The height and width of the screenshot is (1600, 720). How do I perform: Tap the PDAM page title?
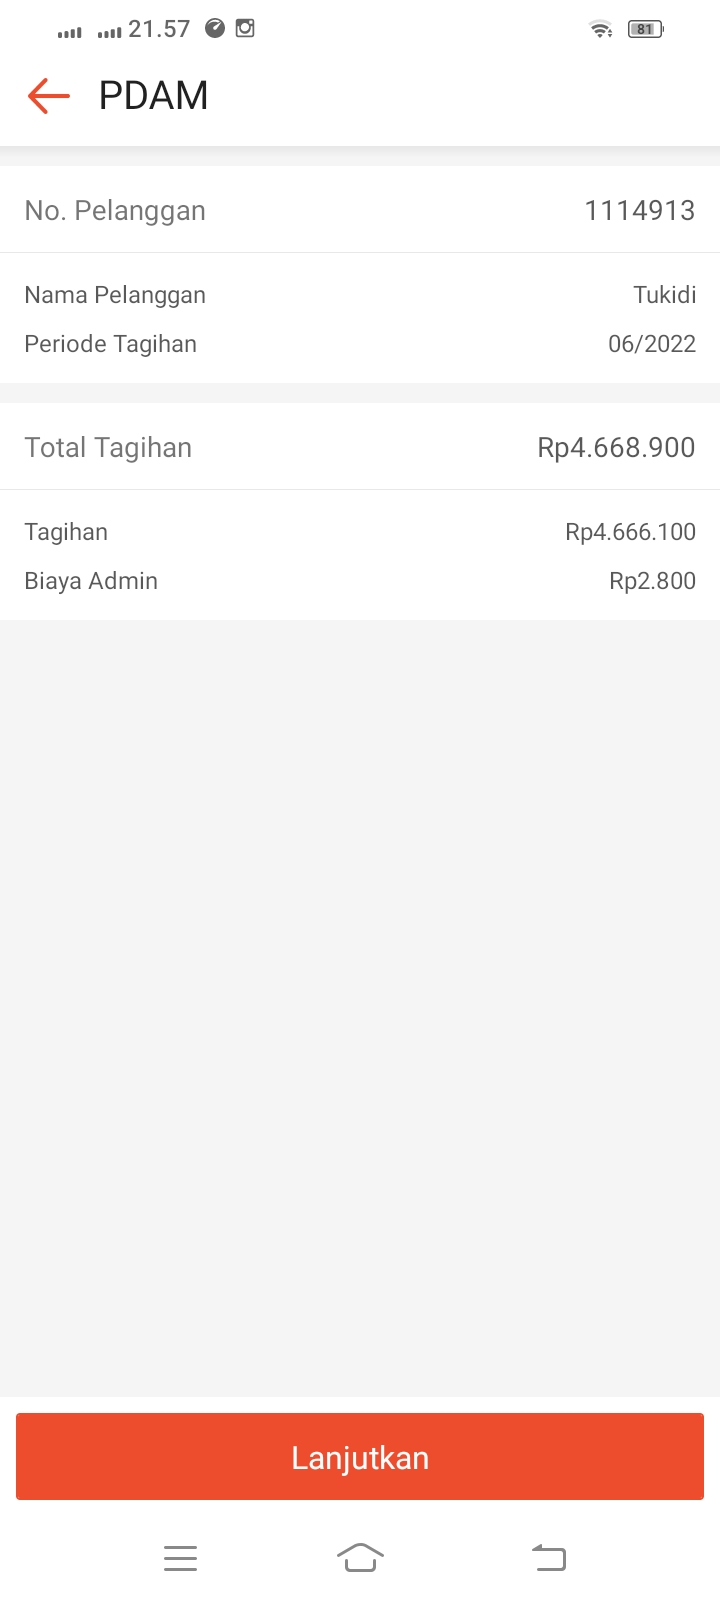coord(153,96)
